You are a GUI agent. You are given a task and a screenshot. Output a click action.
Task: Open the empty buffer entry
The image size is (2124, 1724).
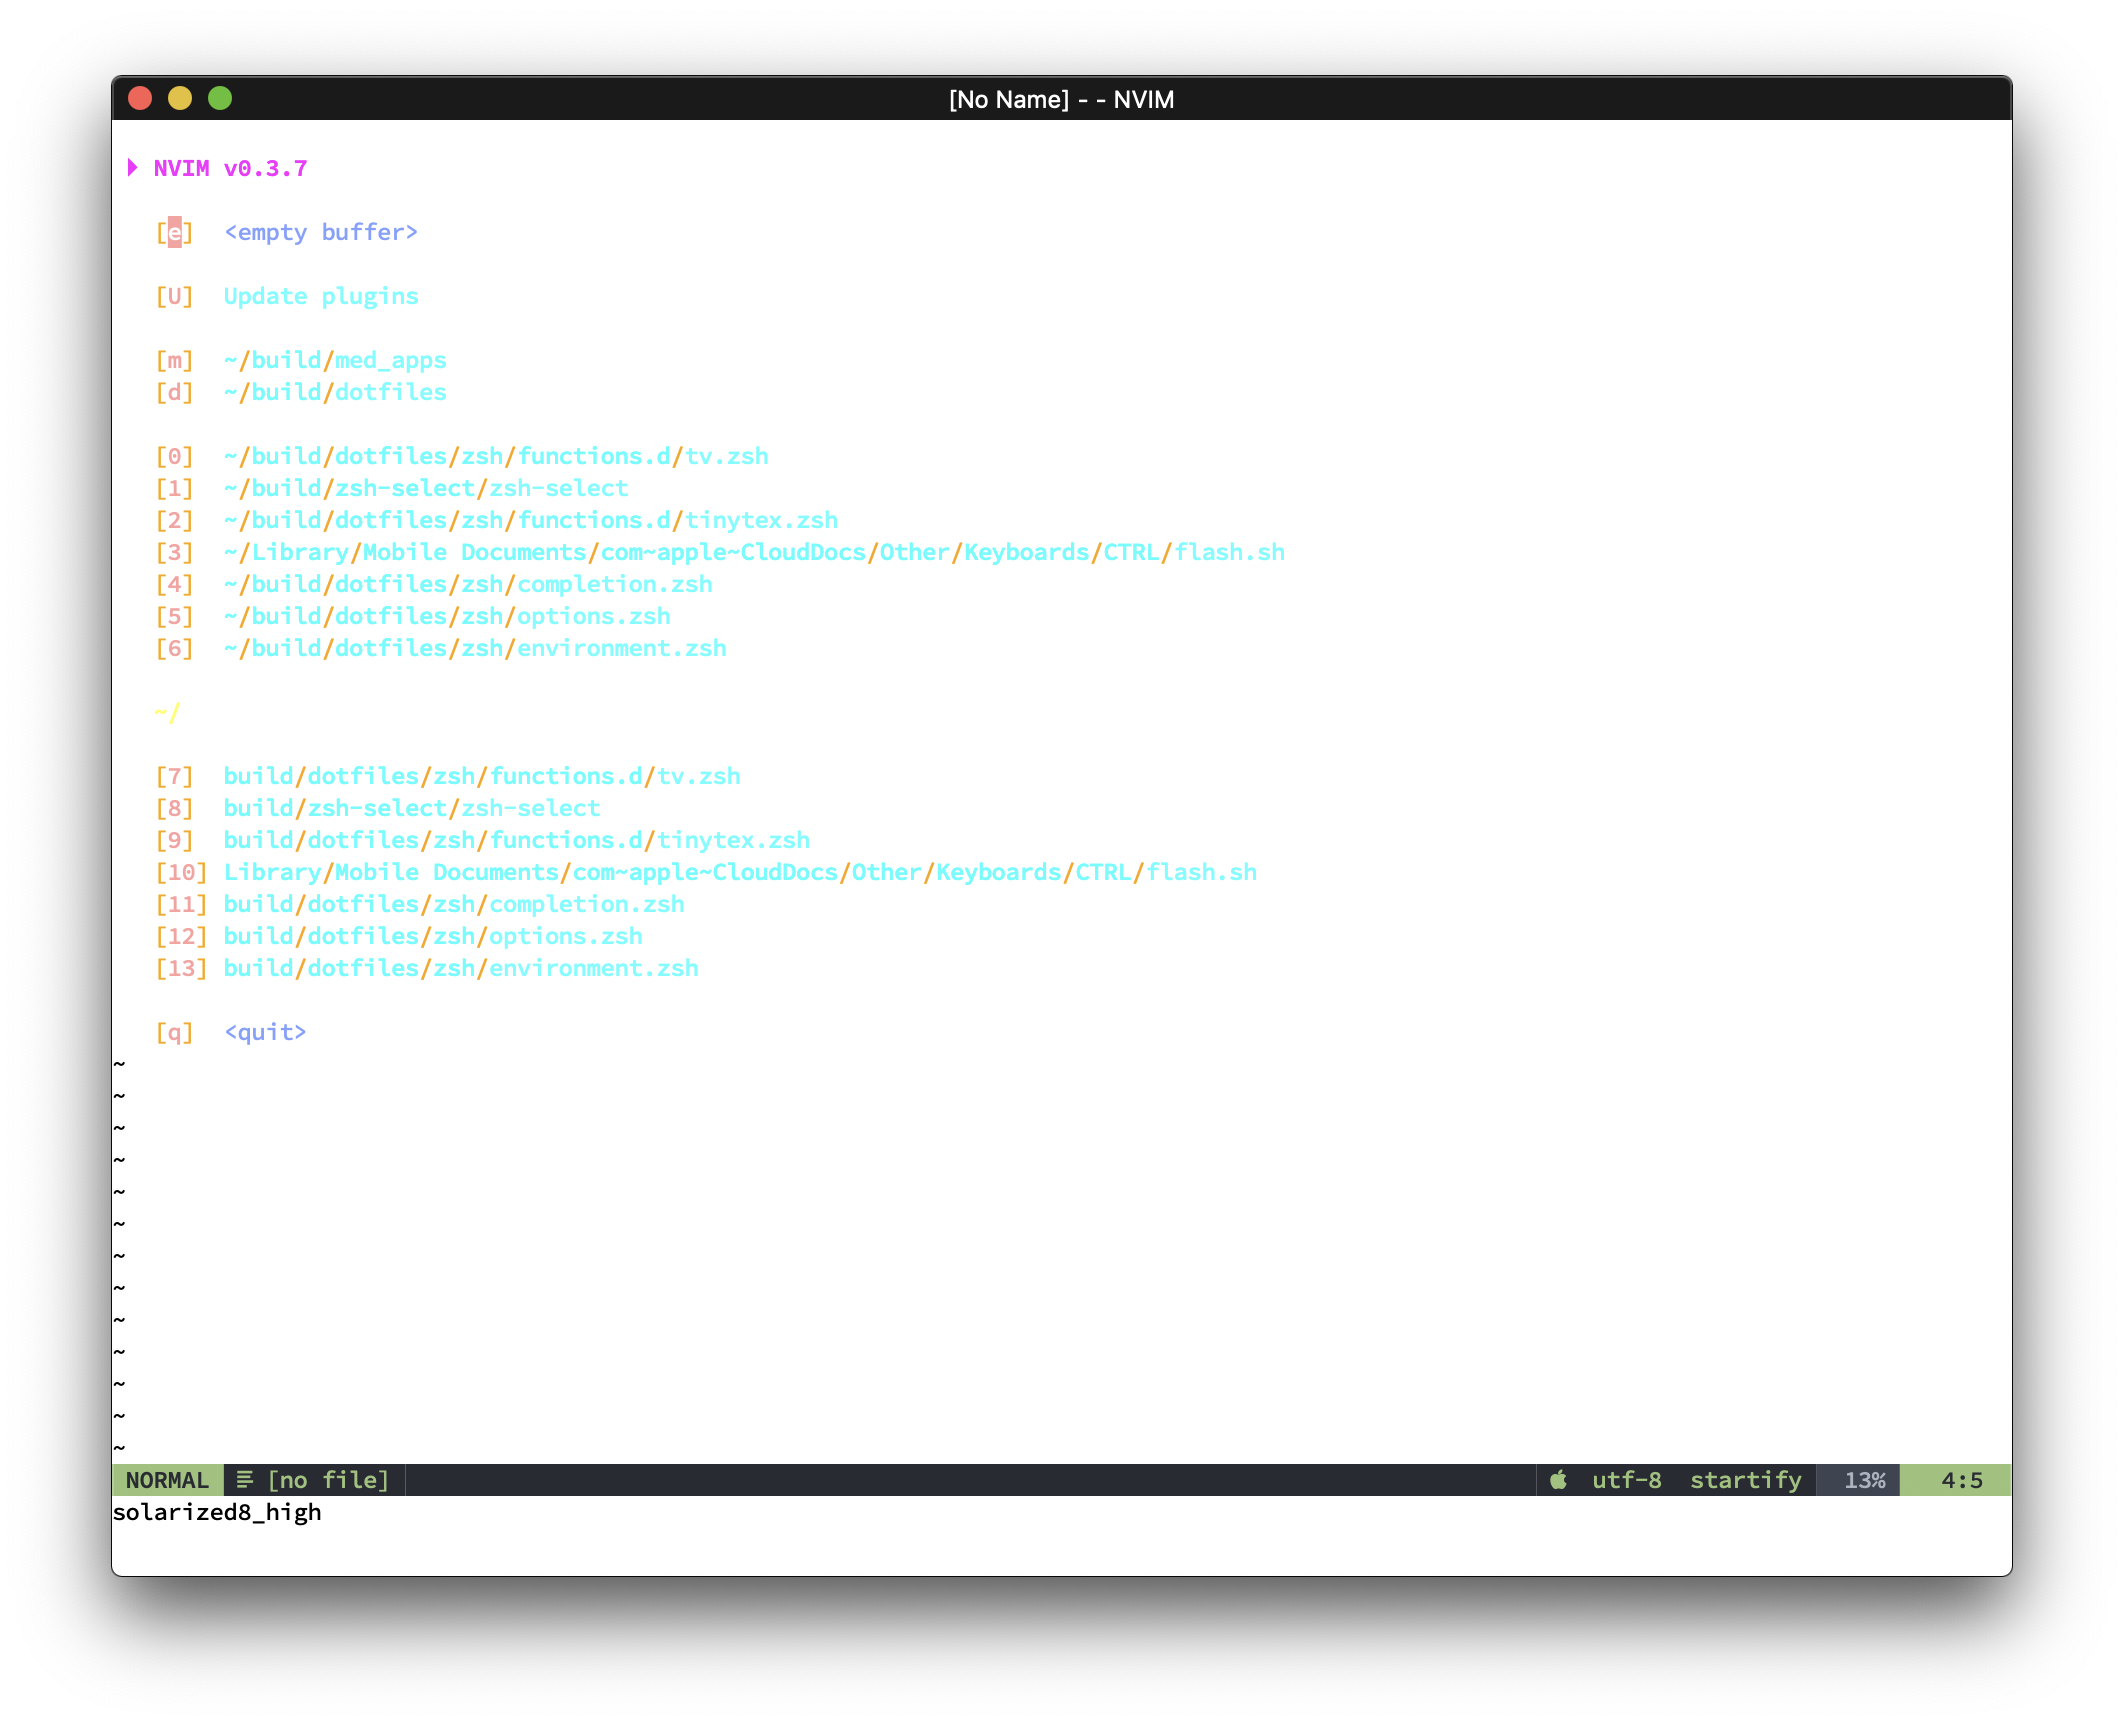pos(320,232)
